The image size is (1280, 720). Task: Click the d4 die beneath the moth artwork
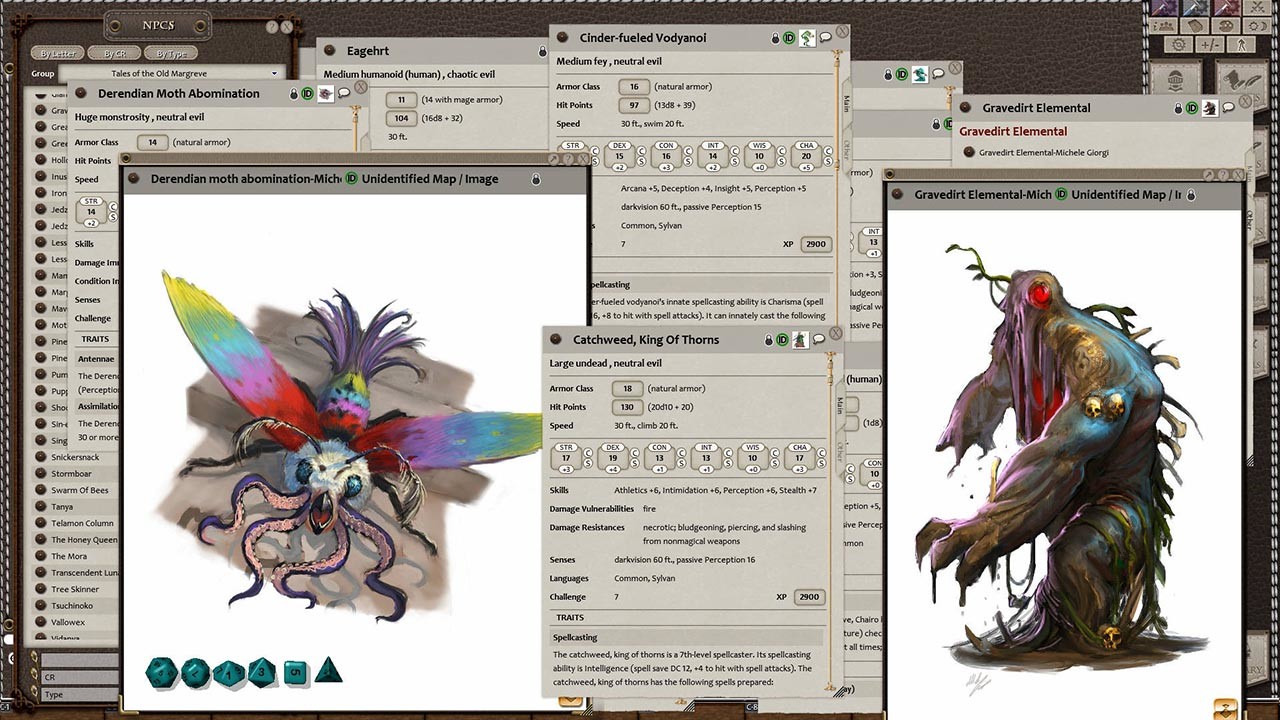tap(326, 672)
